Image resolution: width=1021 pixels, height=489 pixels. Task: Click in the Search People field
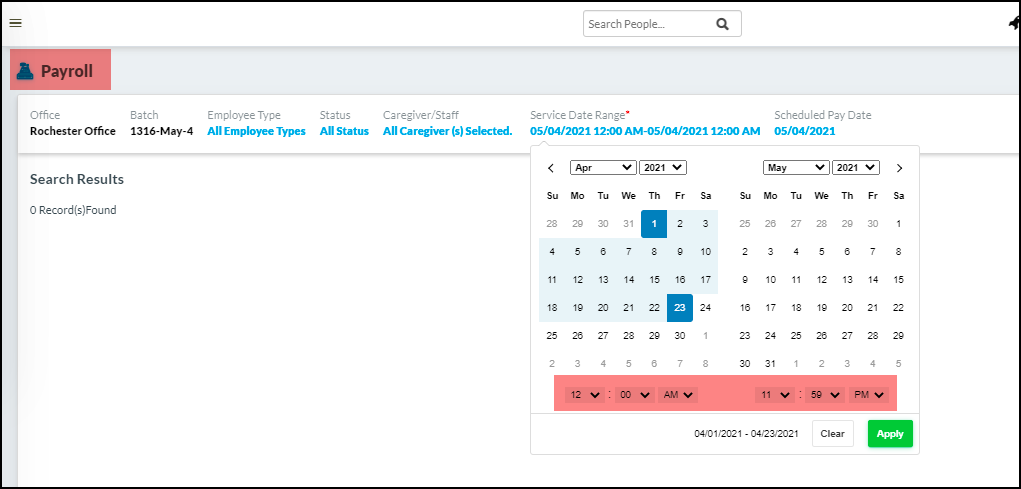click(648, 24)
